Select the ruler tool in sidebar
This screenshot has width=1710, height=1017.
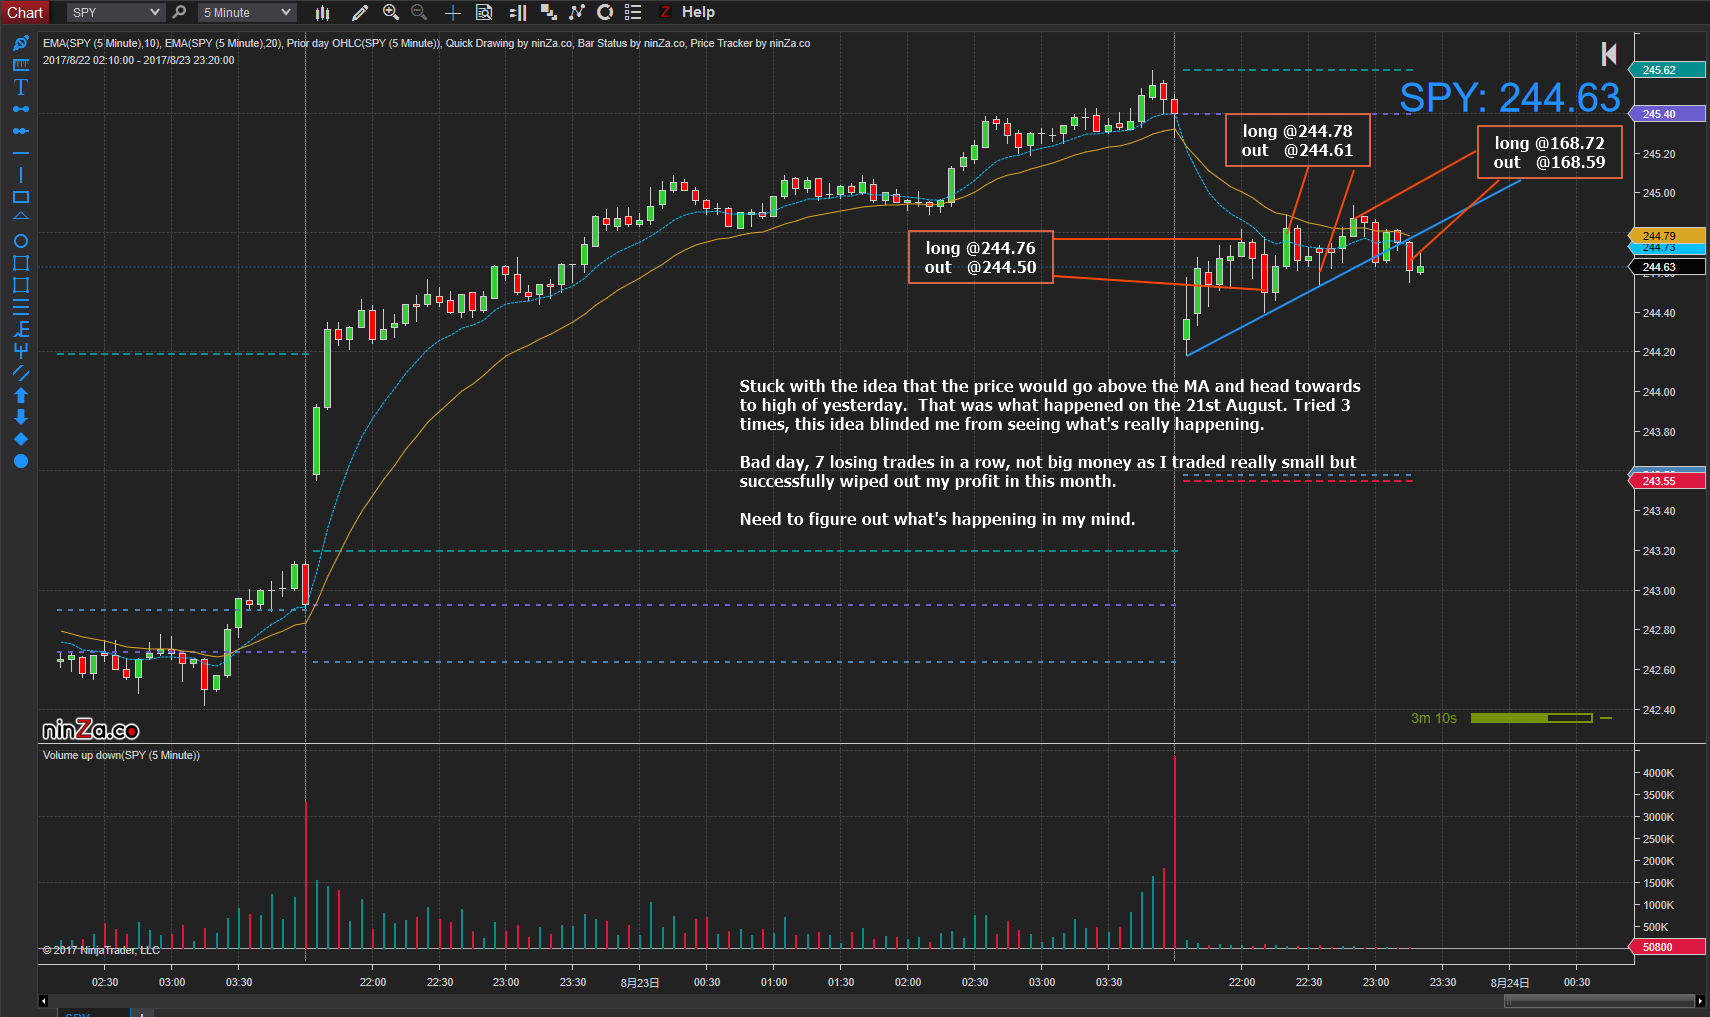point(20,65)
